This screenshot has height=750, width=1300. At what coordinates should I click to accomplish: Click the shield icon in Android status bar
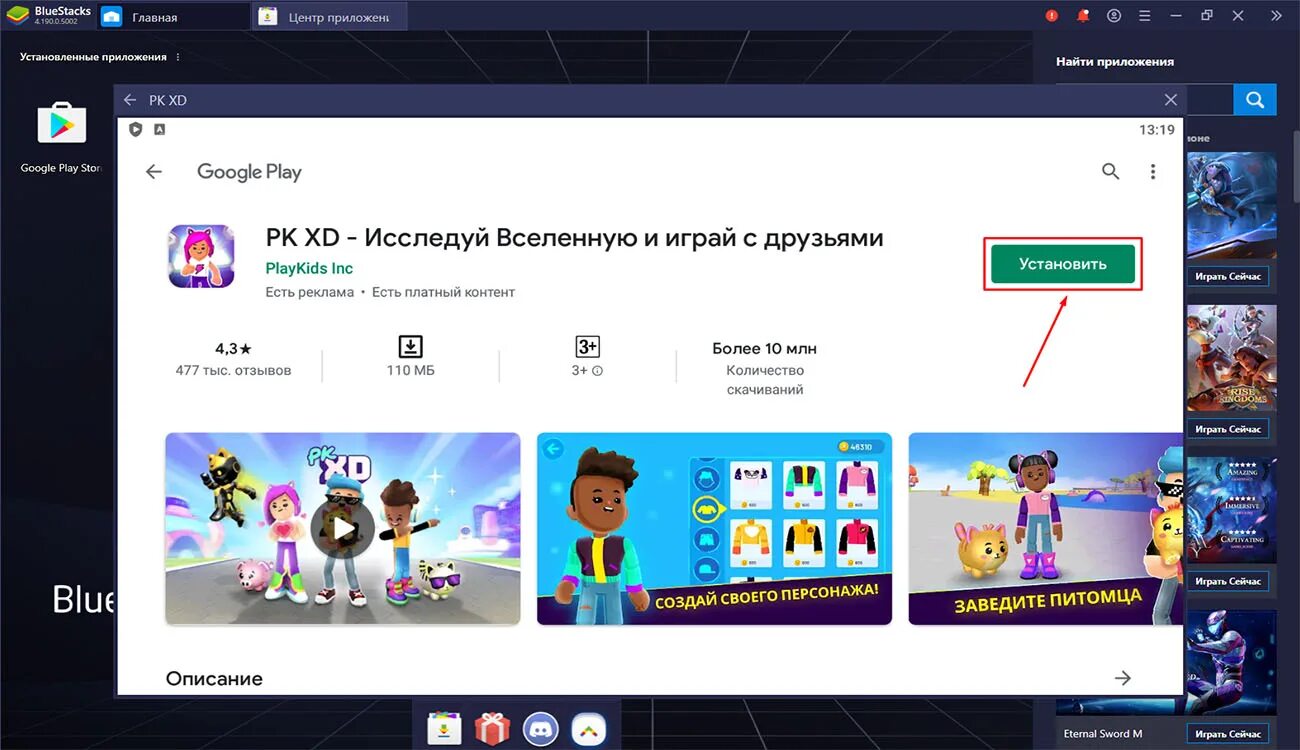click(x=136, y=130)
